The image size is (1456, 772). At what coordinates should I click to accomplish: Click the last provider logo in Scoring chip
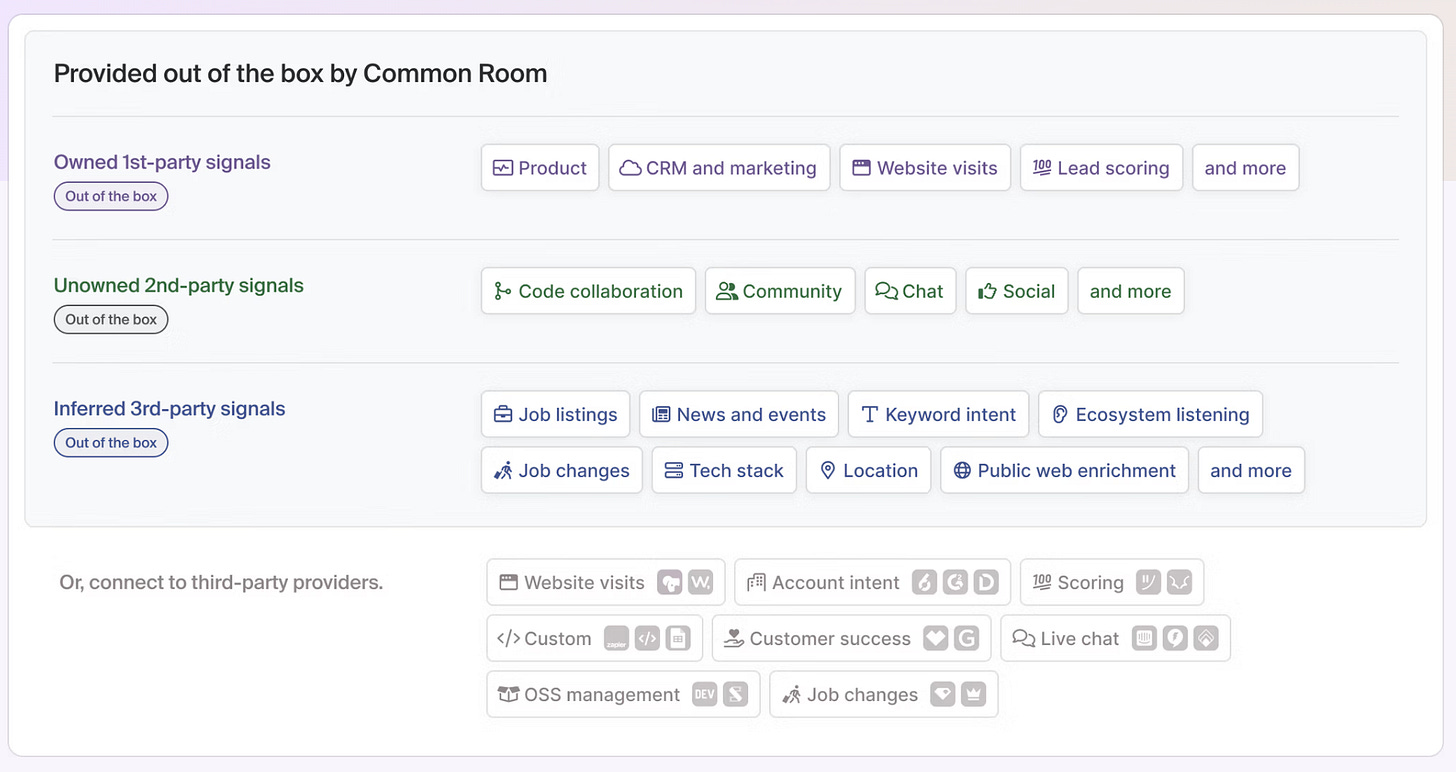pyautogui.click(x=1179, y=582)
